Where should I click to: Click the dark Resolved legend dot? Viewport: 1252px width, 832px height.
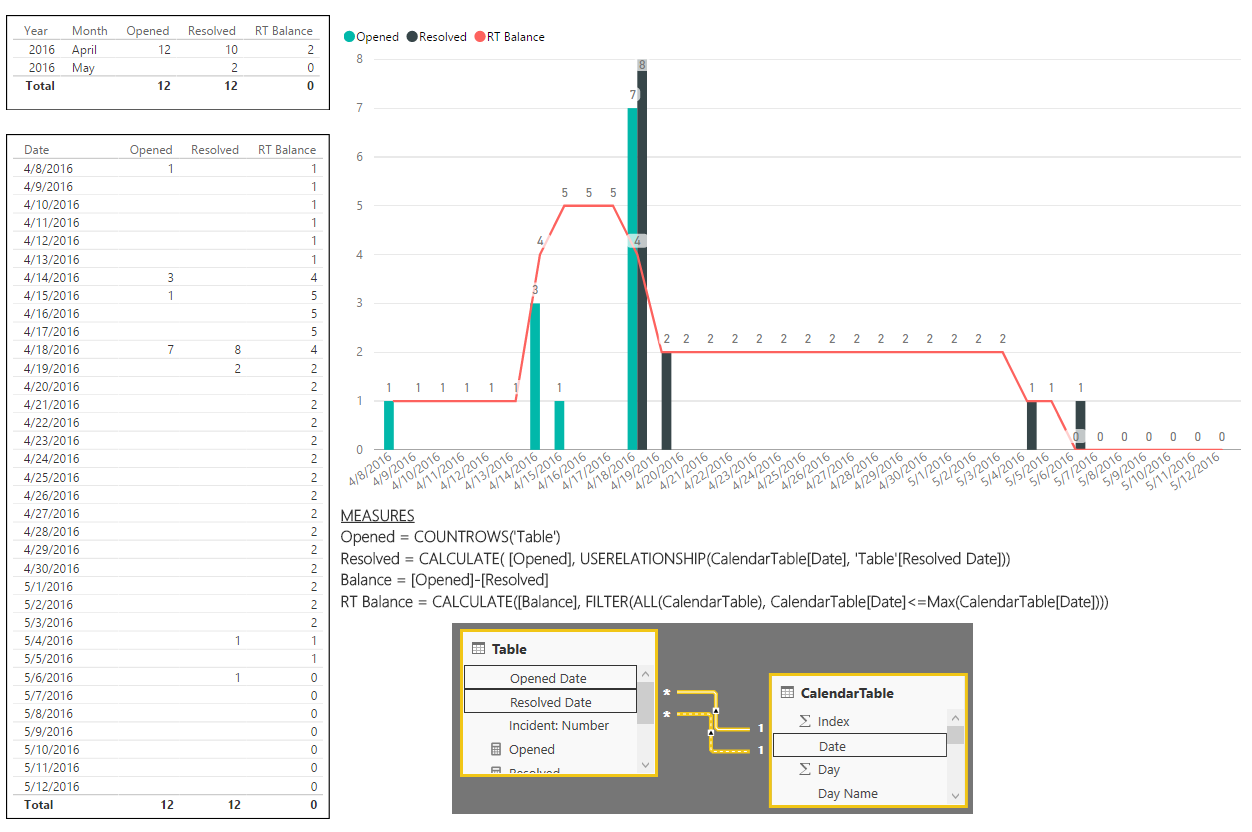click(413, 37)
